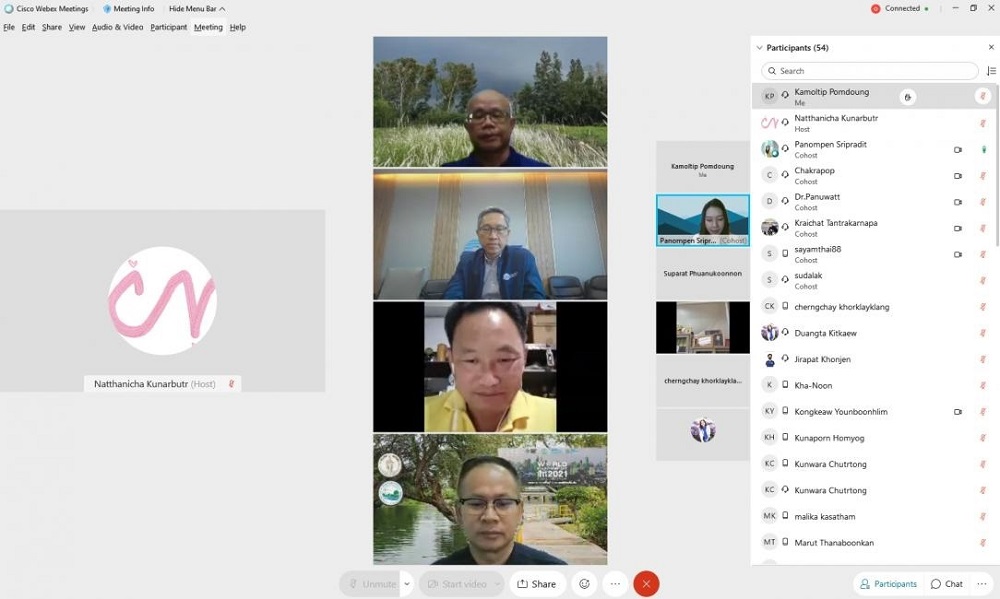Image resolution: width=1000 pixels, height=599 pixels.
Task: Leave the meeting with the red button
Action: pos(646,584)
